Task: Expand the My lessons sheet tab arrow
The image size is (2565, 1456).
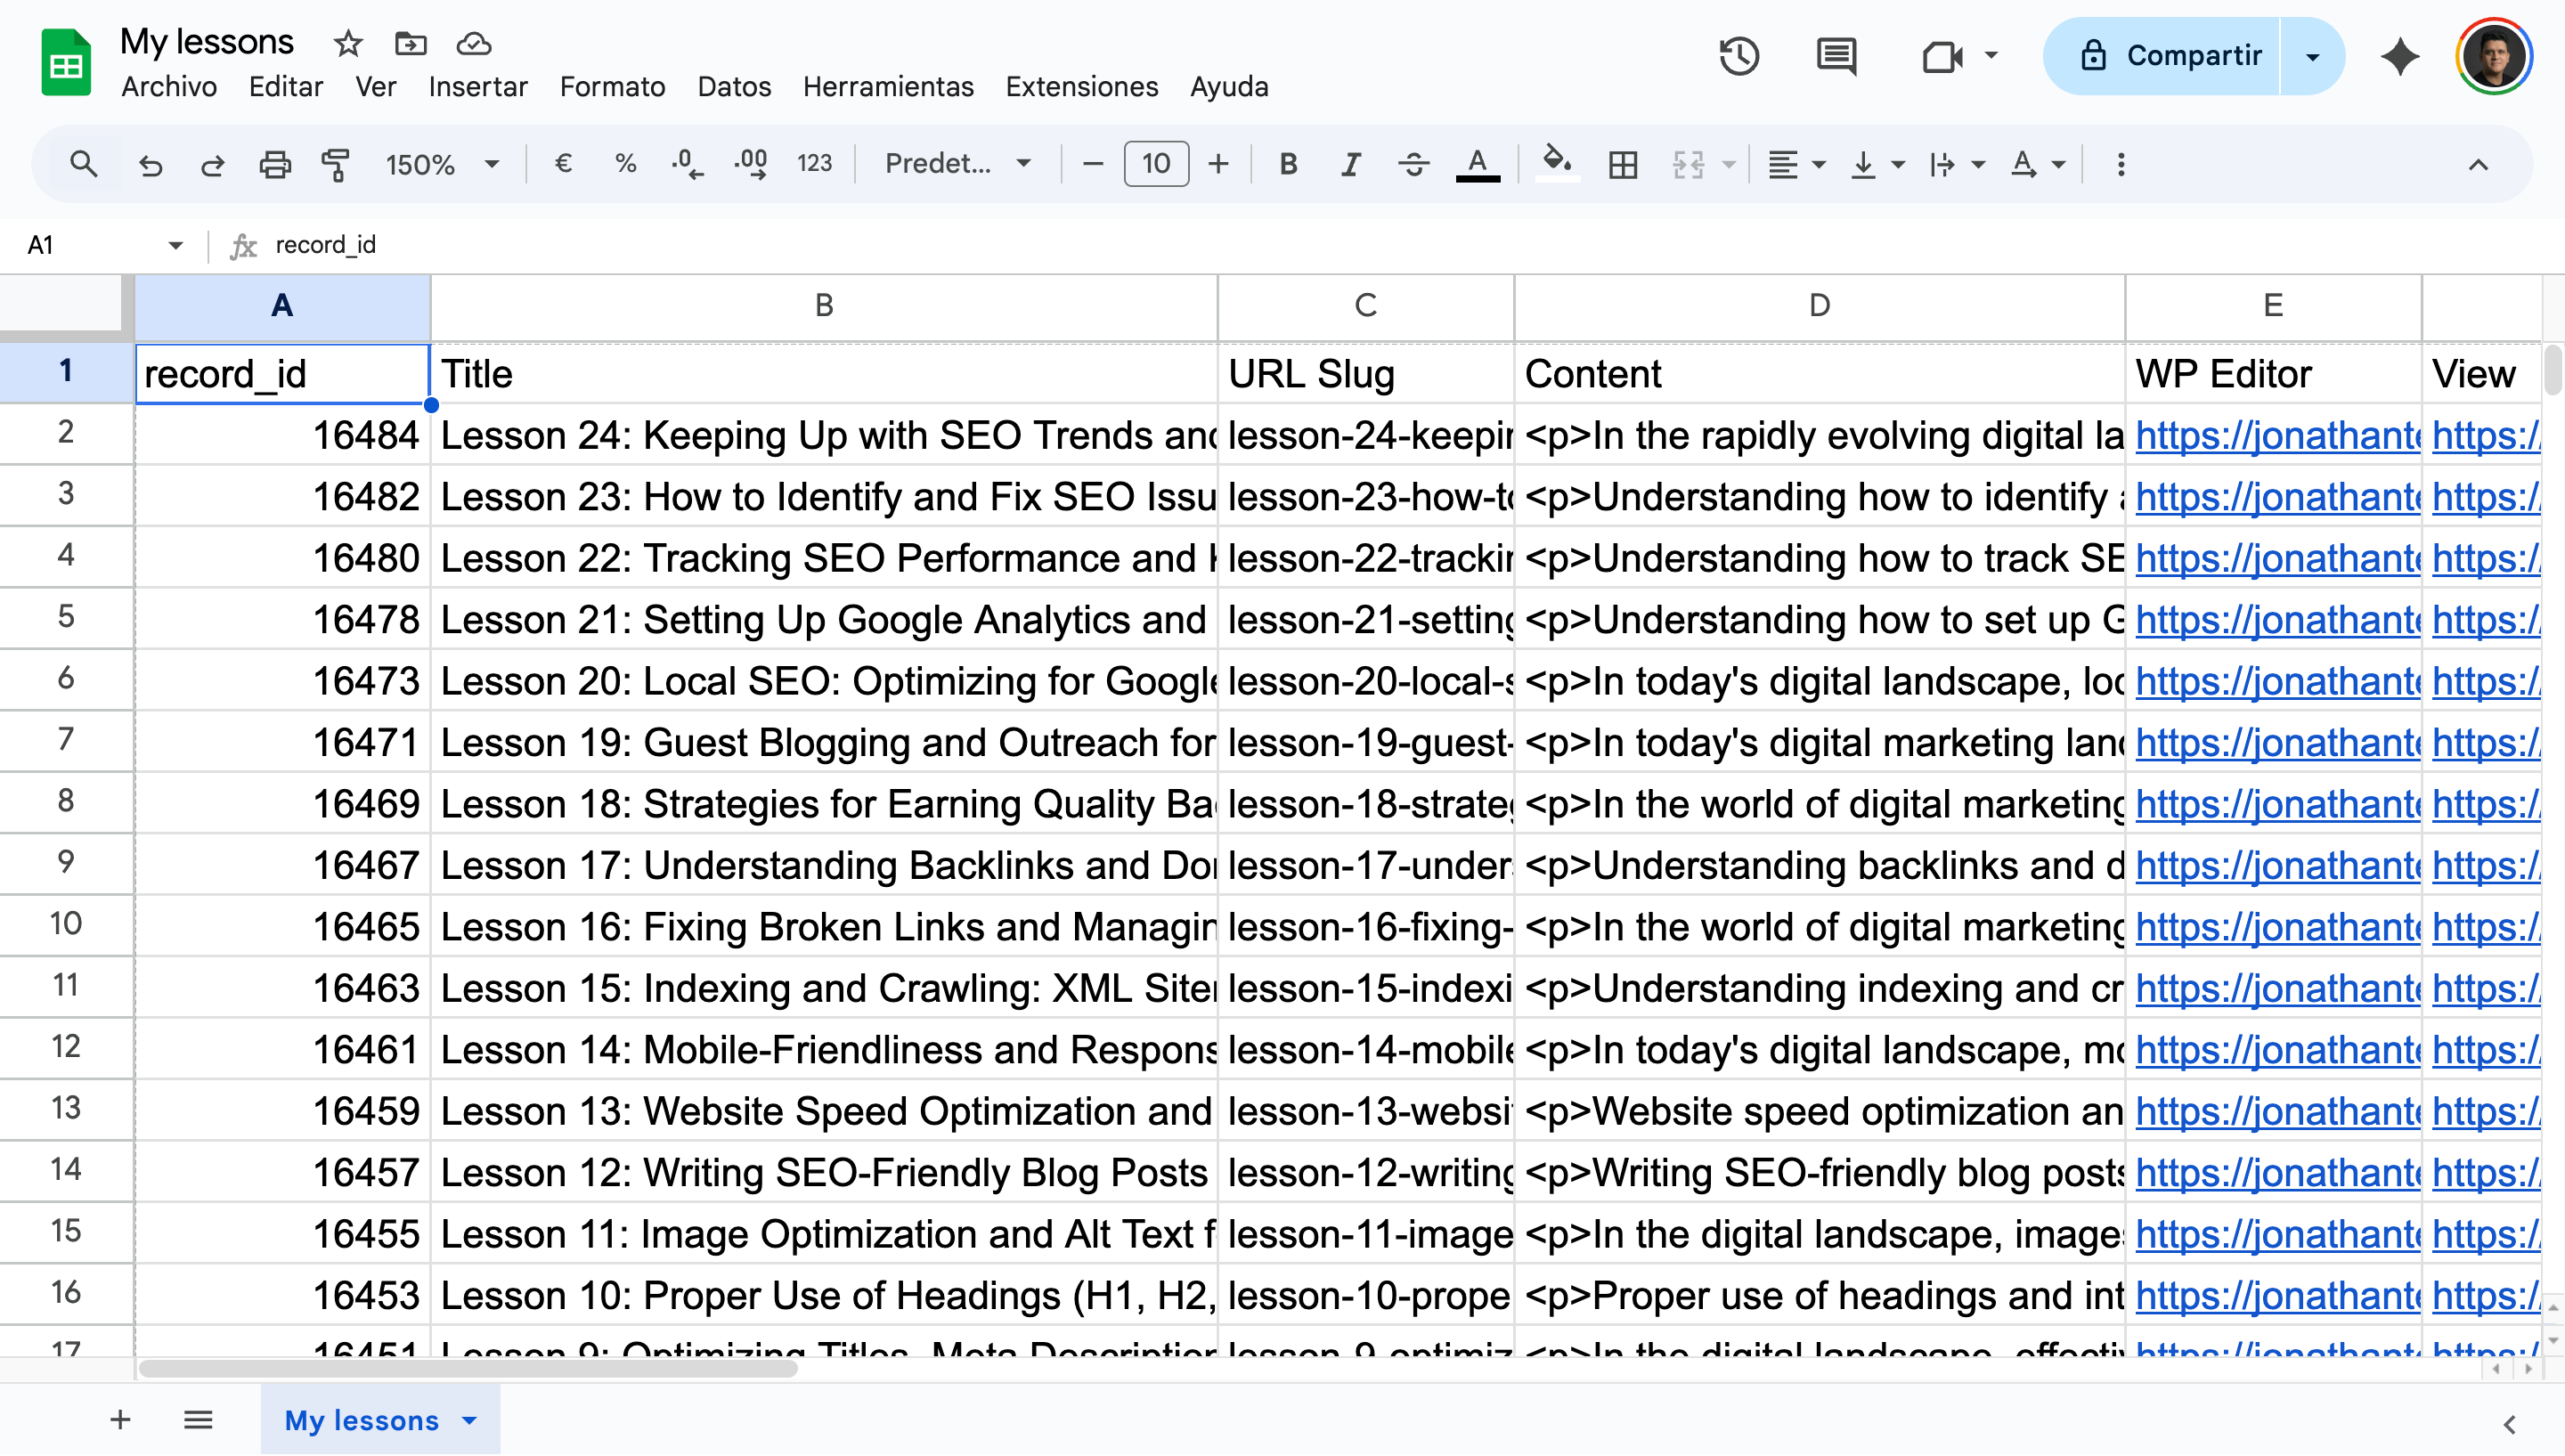Action: pyautogui.click(x=470, y=1420)
